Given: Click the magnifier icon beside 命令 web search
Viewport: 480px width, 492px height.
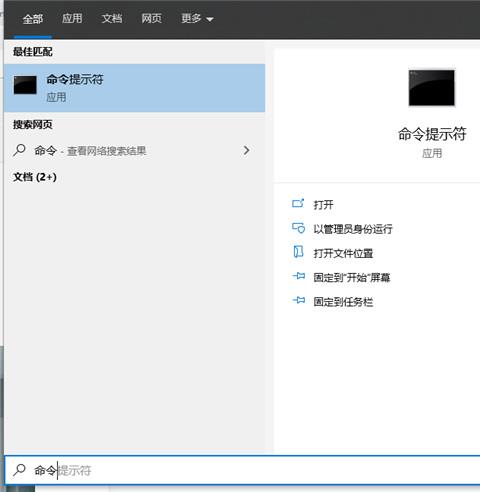Looking at the screenshot, I should pyautogui.click(x=19, y=150).
